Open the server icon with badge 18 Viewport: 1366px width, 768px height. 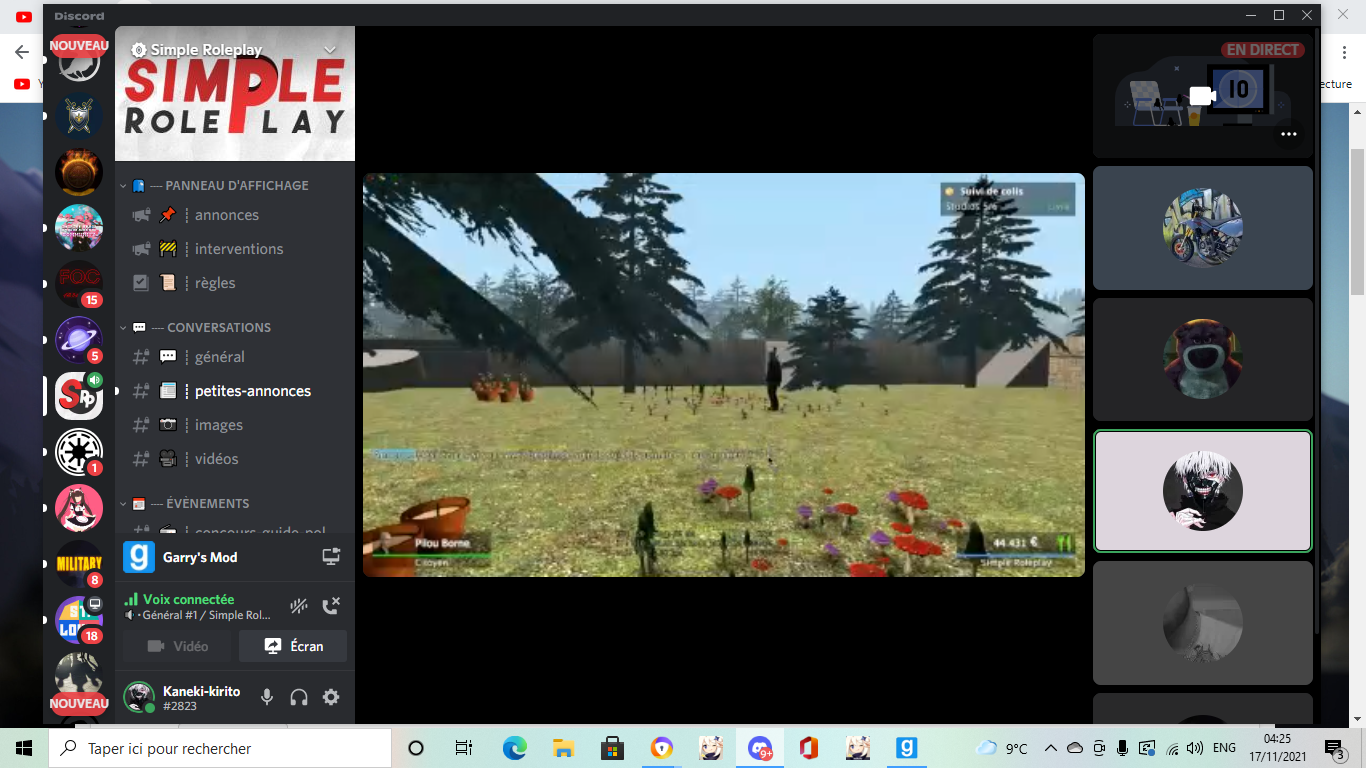click(x=79, y=620)
